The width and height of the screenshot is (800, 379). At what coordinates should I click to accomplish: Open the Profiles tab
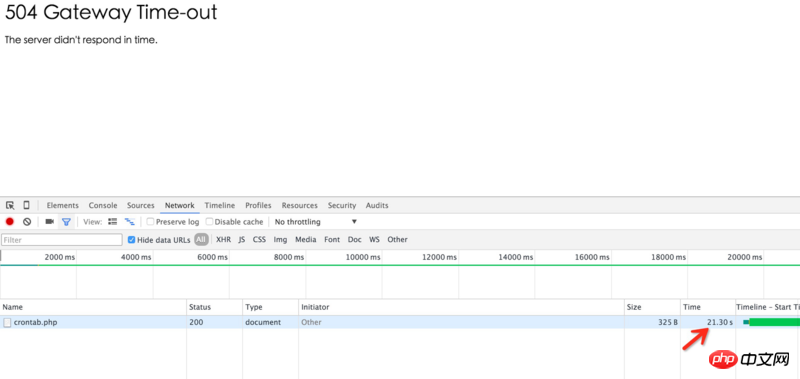pos(258,206)
